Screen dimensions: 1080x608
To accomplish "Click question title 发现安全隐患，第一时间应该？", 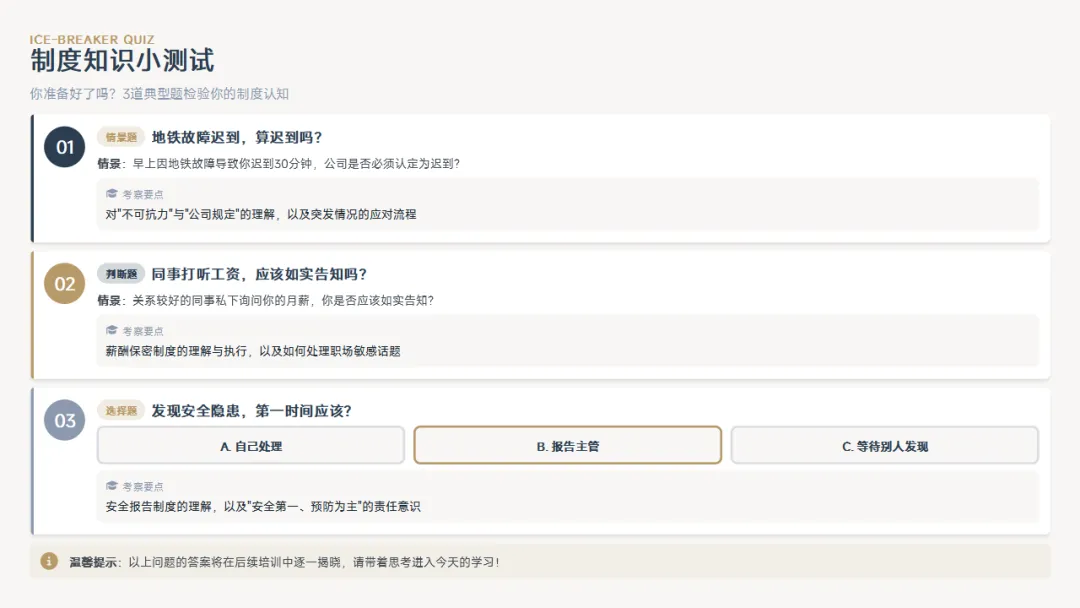I will coord(251,411).
